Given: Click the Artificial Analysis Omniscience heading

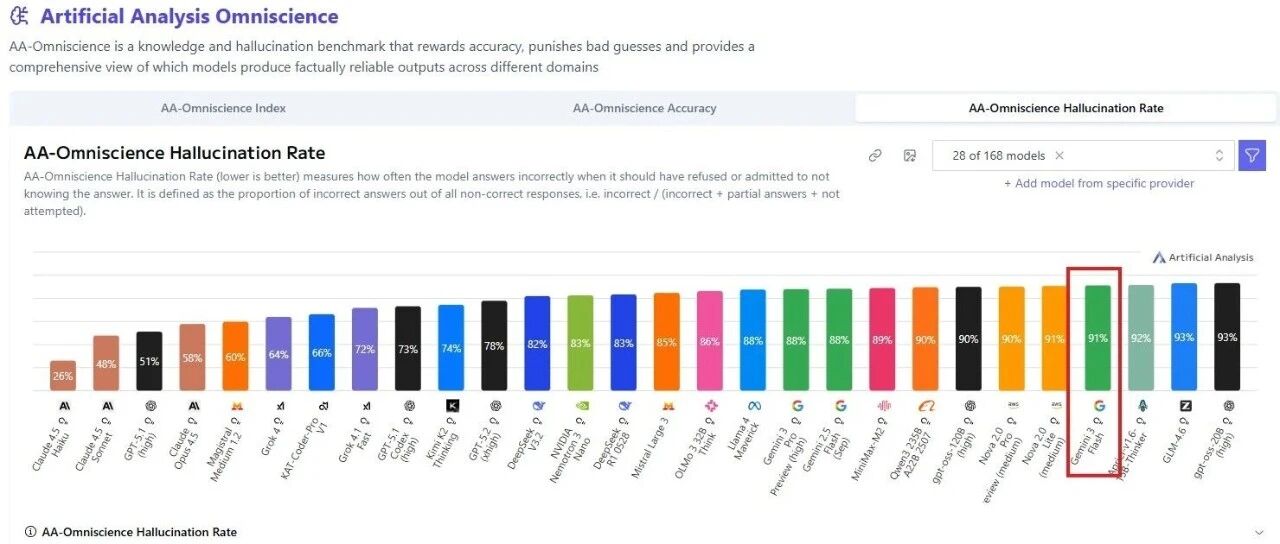Looking at the screenshot, I should [x=189, y=16].
